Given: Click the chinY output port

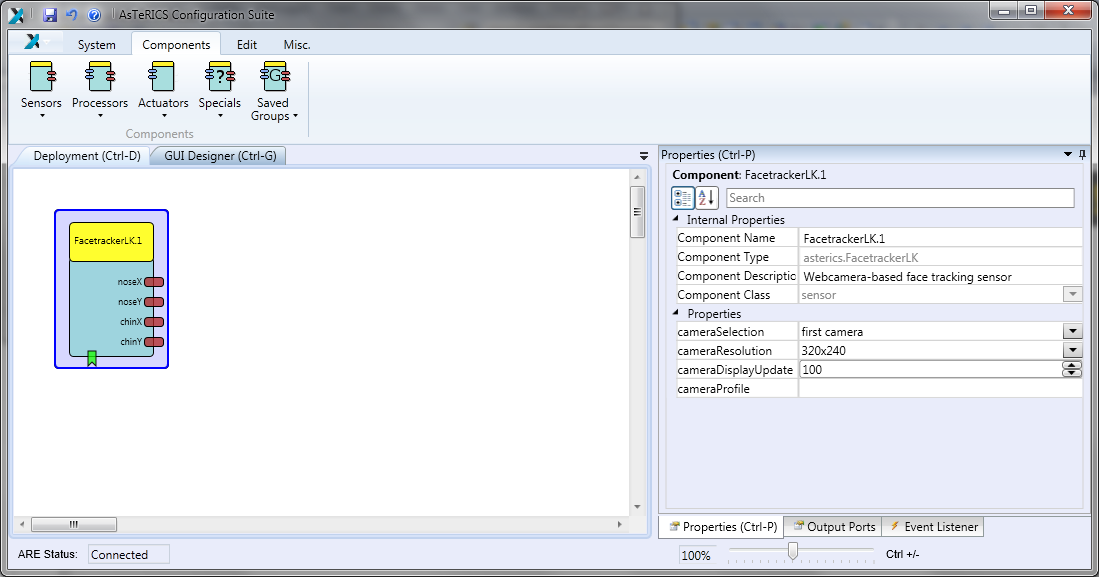Looking at the screenshot, I should coord(154,342).
